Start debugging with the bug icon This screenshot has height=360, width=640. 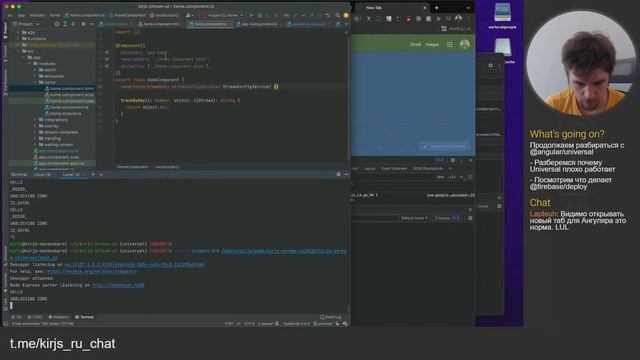(x=260, y=15)
